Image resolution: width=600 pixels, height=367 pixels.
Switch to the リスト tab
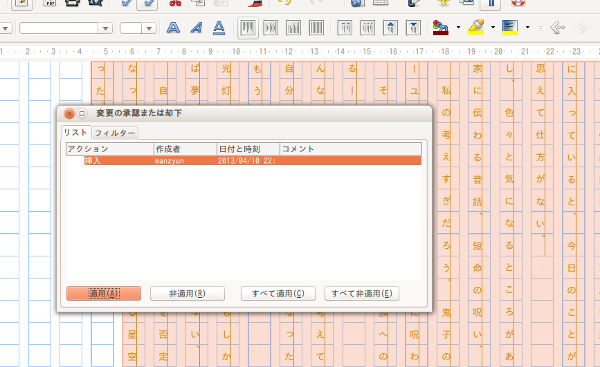(76, 132)
